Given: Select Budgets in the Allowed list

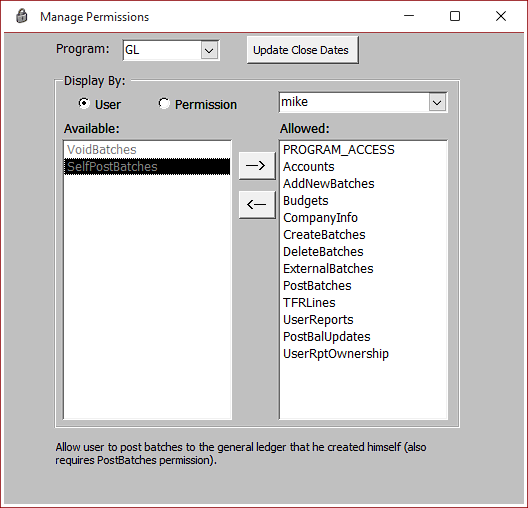Looking at the screenshot, I should (363, 201).
